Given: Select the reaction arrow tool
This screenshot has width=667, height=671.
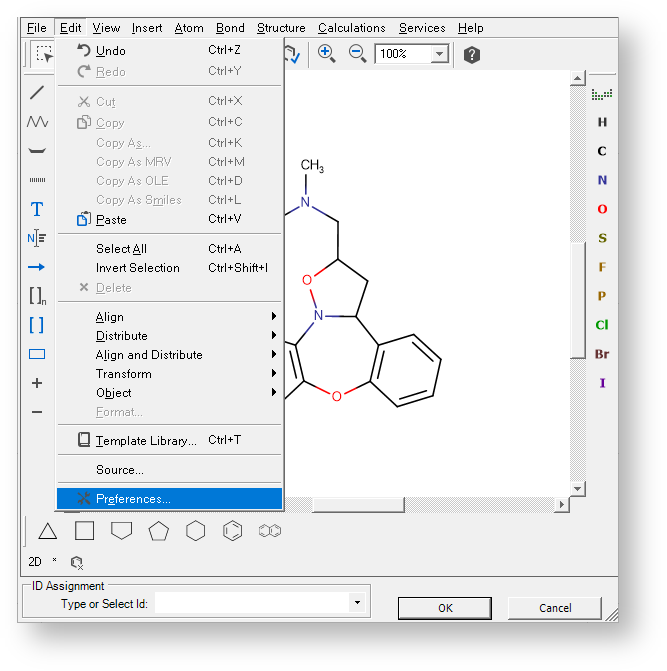Looking at the screenshot, I should [37, 267].
